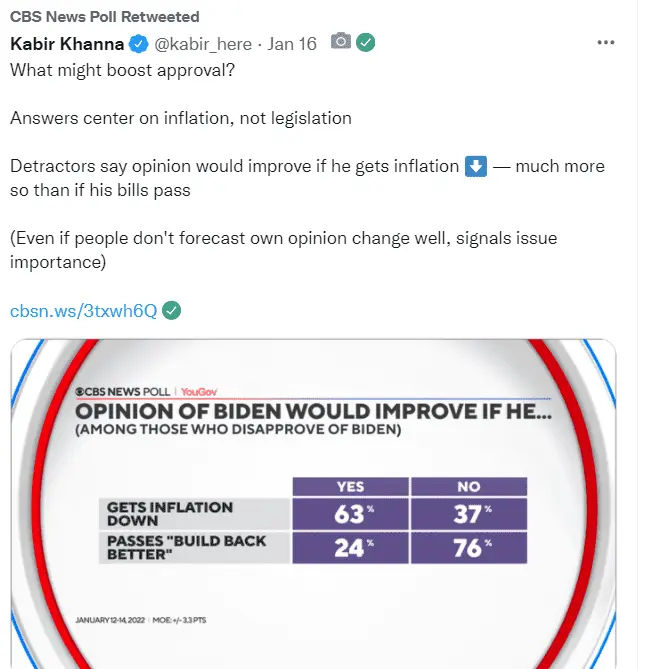Click the down-arrow emoji after 'inflation'
Viewport: 663px width, 669px height.
point(476,166)
